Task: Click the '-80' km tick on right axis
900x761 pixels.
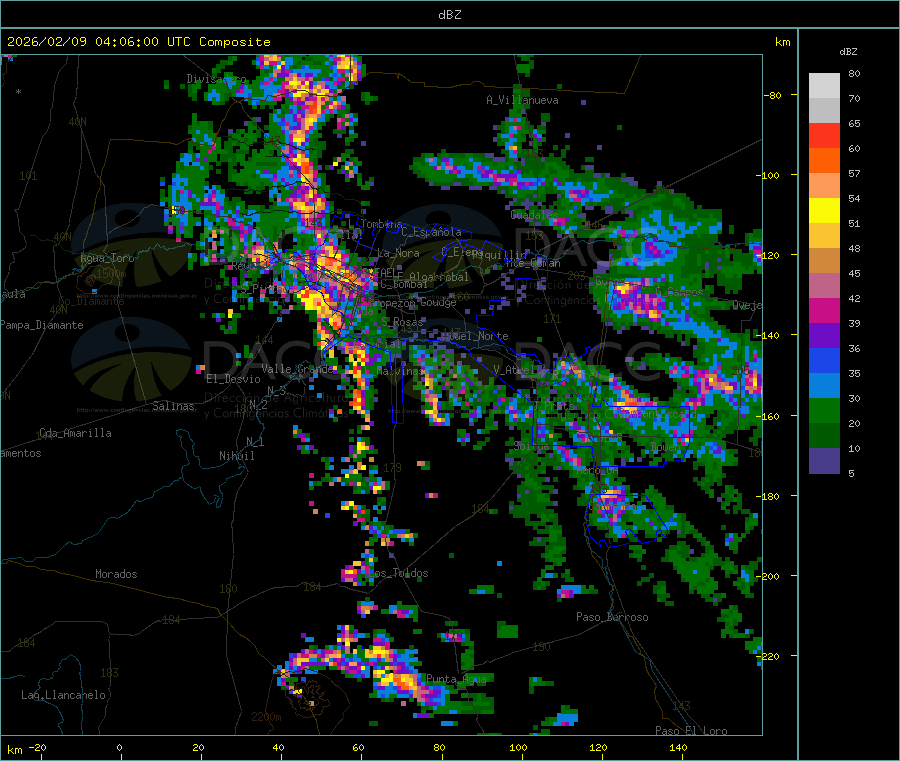Action: coord(772,95)
